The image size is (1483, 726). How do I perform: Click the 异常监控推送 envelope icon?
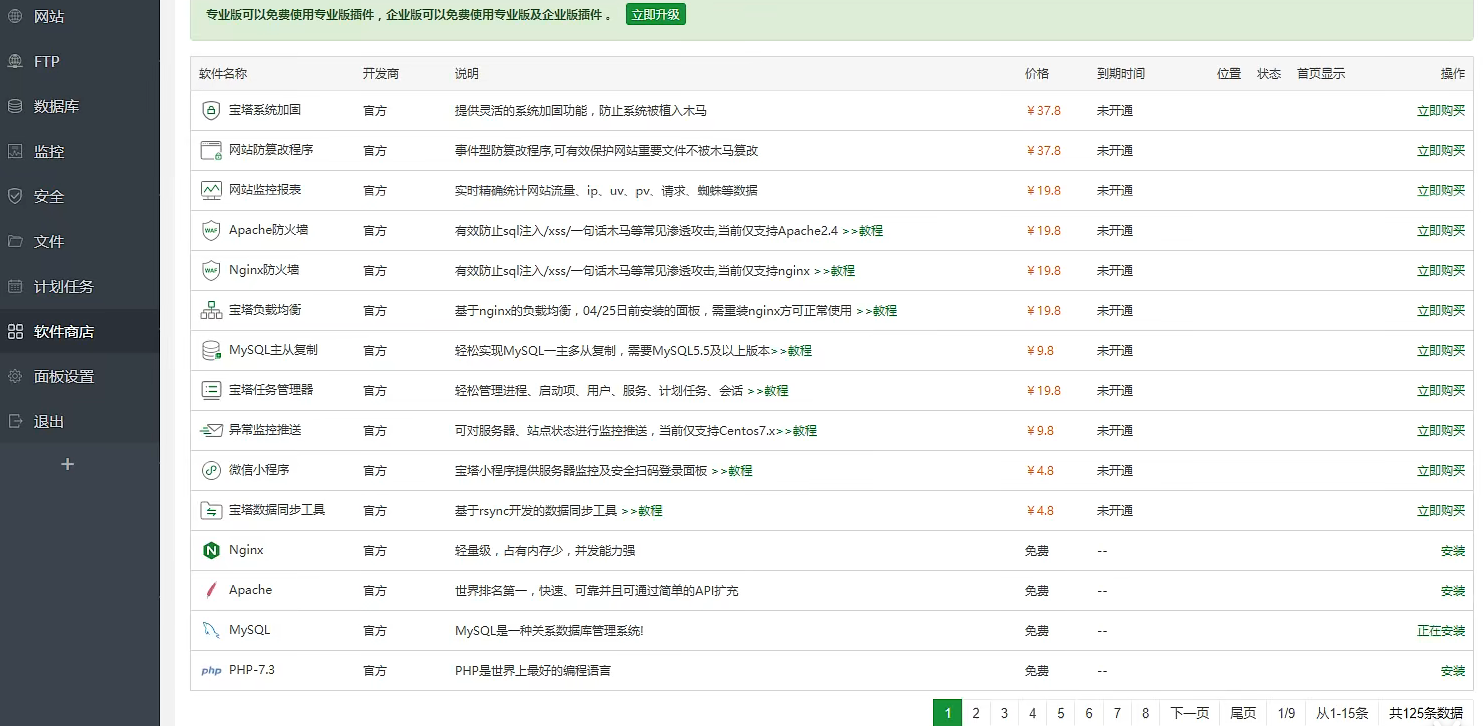(211, 431)
